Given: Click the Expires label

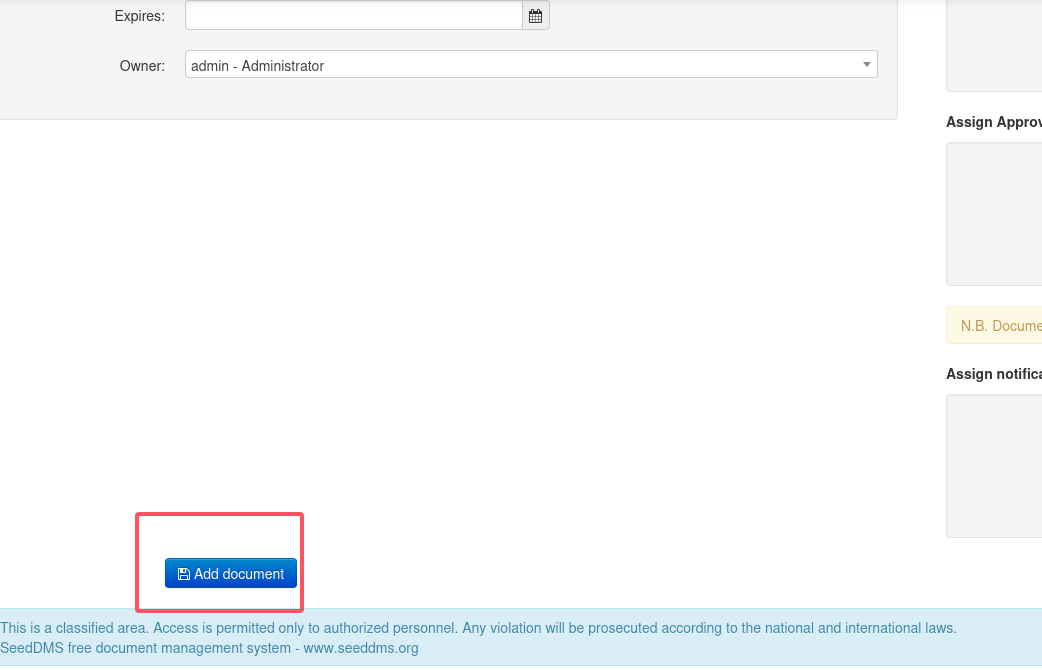Looking at the screenshot, I should 140,16.
